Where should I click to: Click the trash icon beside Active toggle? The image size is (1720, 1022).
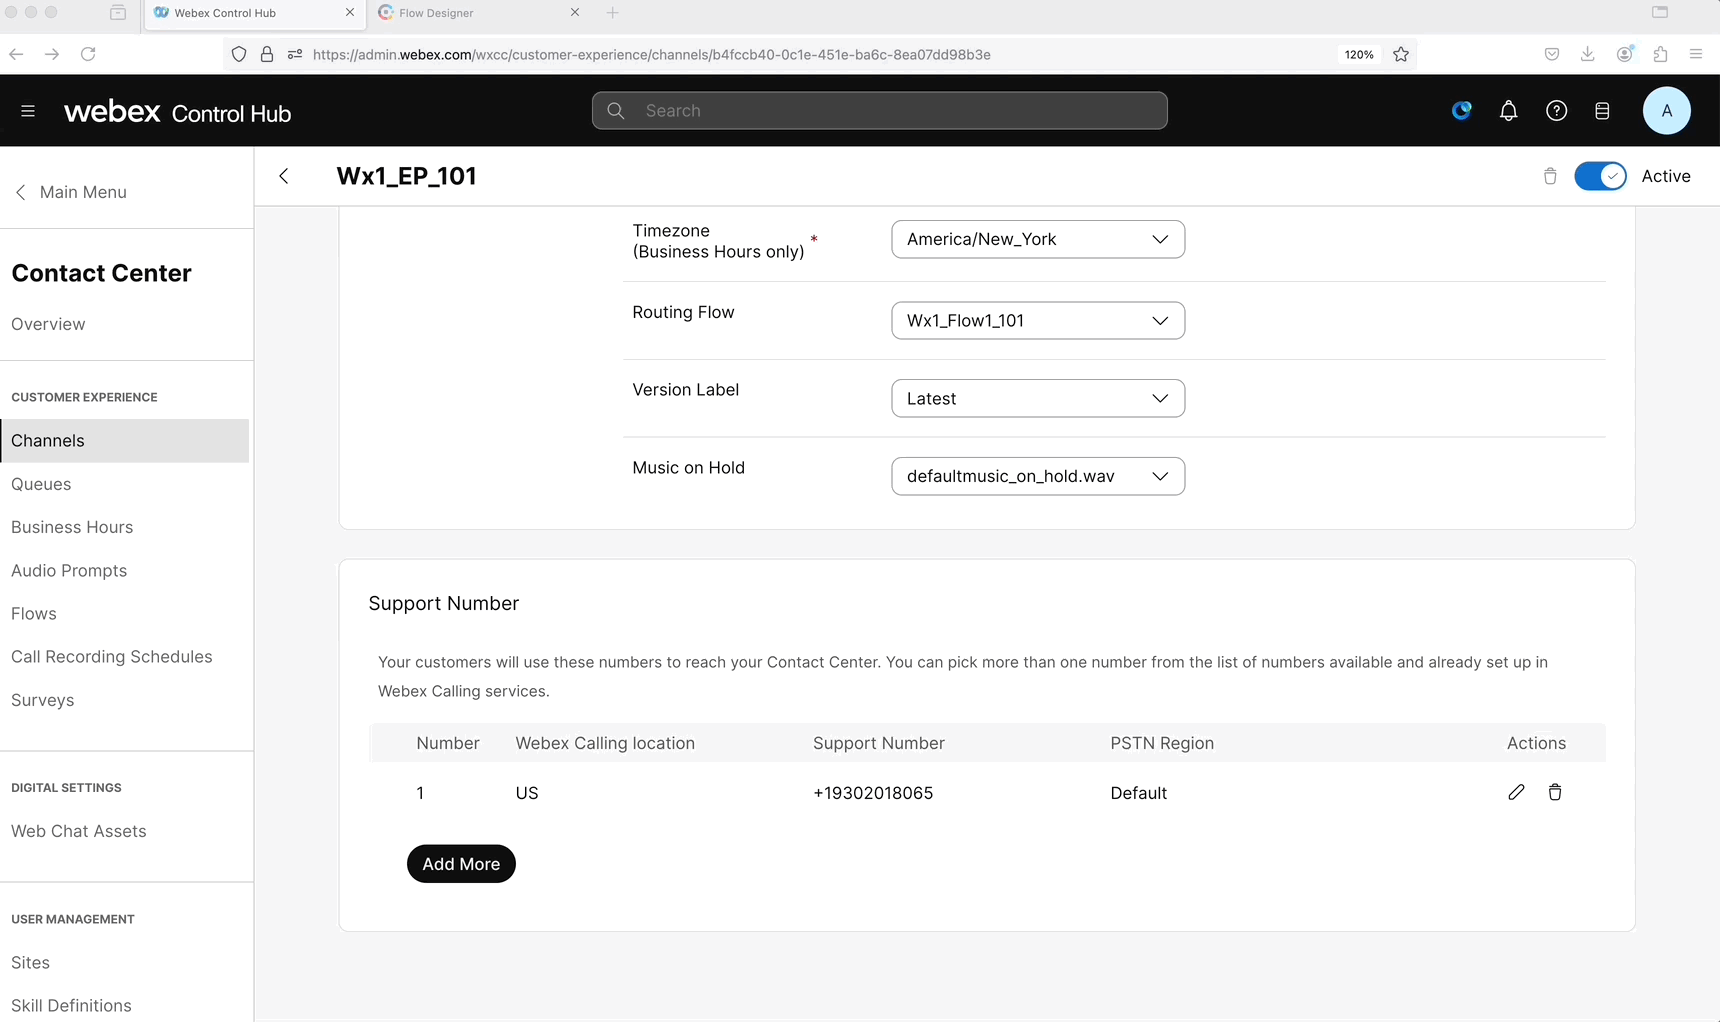pos(1550,176)
